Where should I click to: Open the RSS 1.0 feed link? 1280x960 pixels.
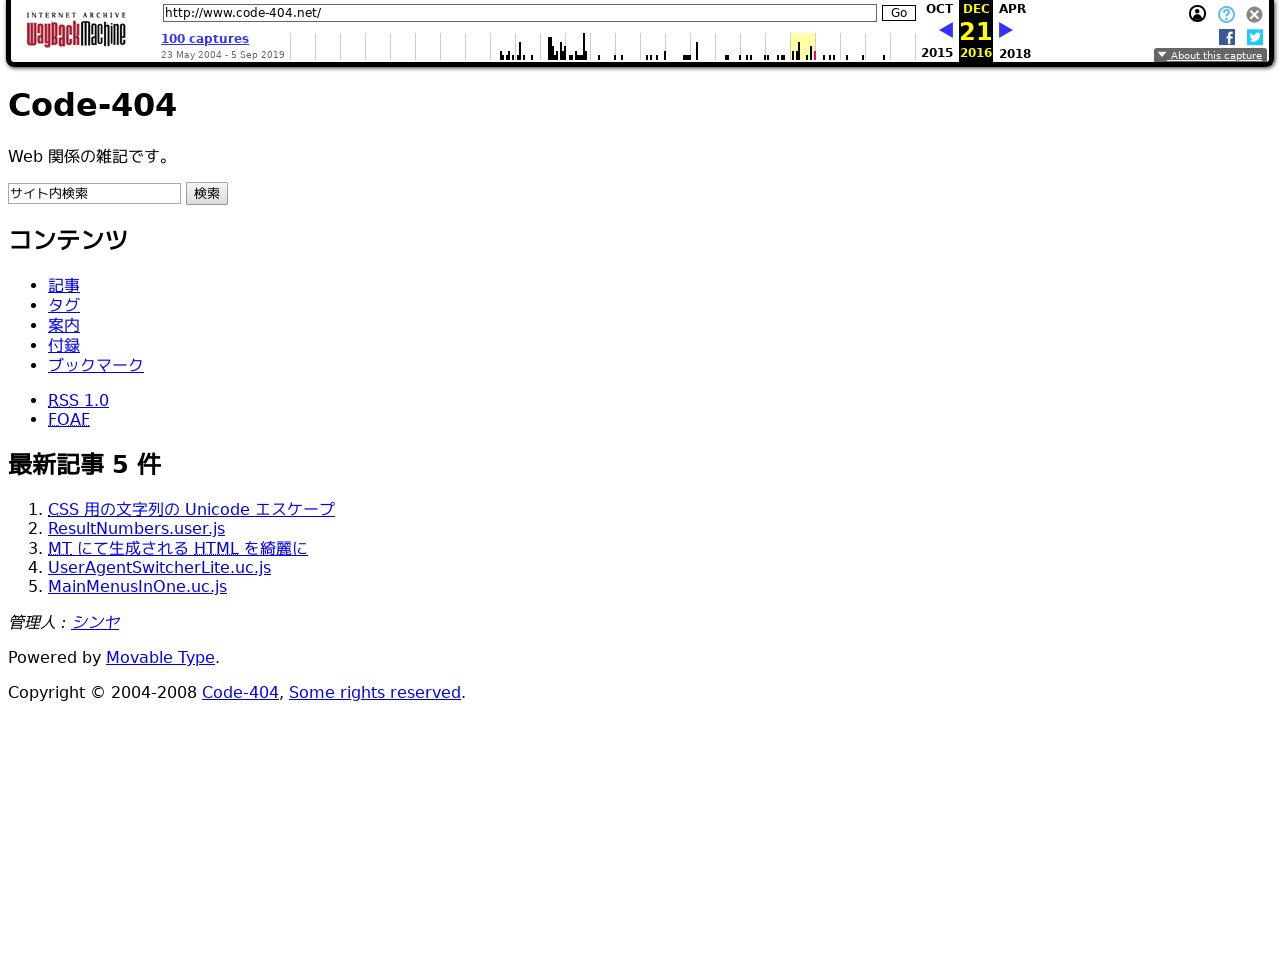click(x=78, y=401)
